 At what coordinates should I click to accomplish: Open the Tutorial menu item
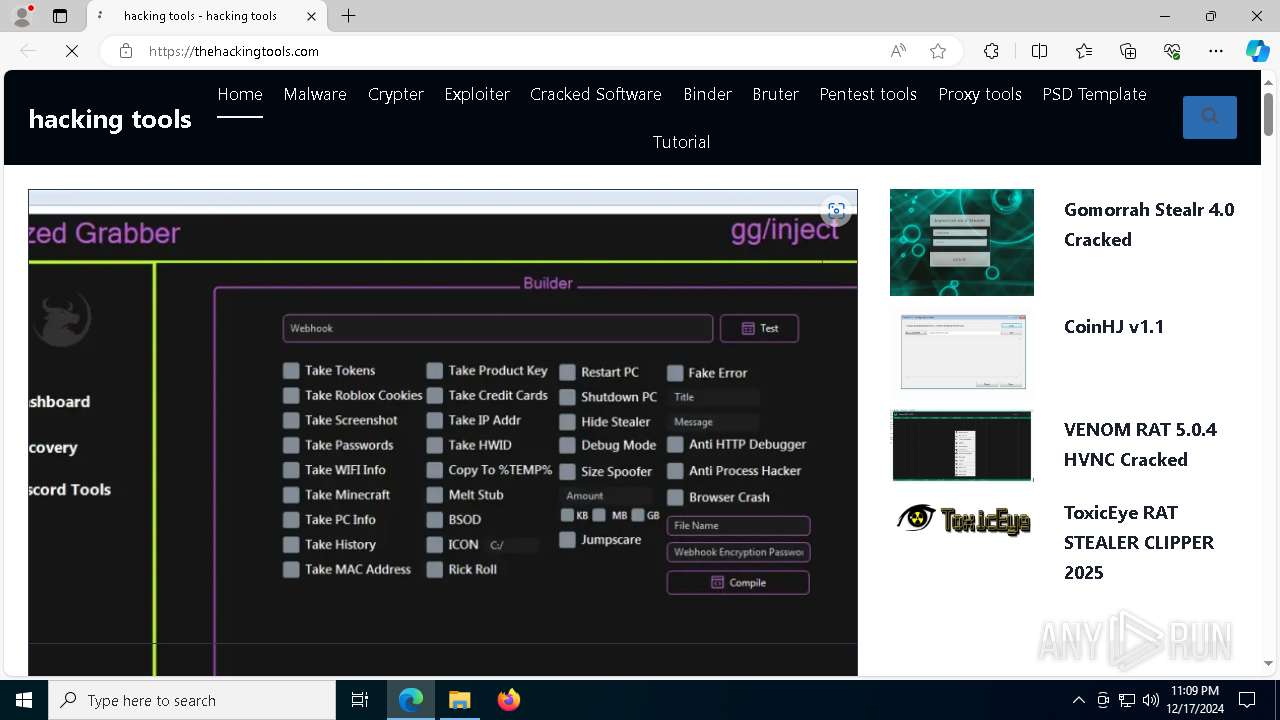pyautogui.click(x=681, y=142)
